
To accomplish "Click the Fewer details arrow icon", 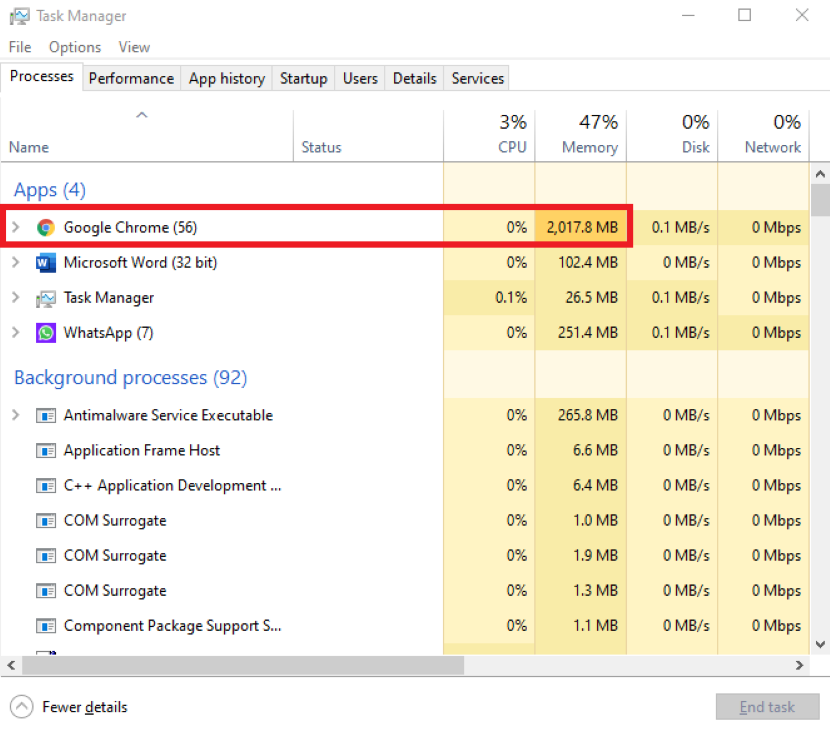I will point(21,707).
